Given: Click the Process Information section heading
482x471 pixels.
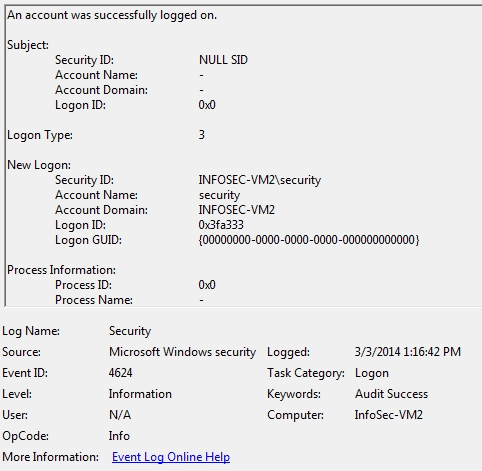Looking at the screenshot, I should [61, 270].
